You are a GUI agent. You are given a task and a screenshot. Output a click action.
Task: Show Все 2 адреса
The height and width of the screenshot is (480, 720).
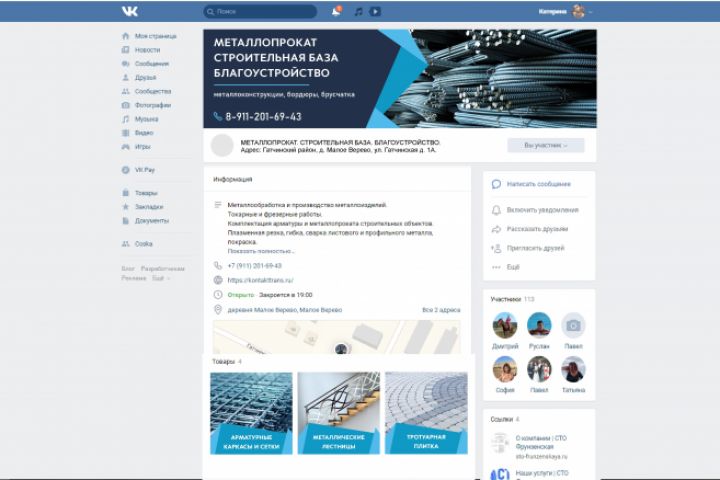tap(441, 310)
